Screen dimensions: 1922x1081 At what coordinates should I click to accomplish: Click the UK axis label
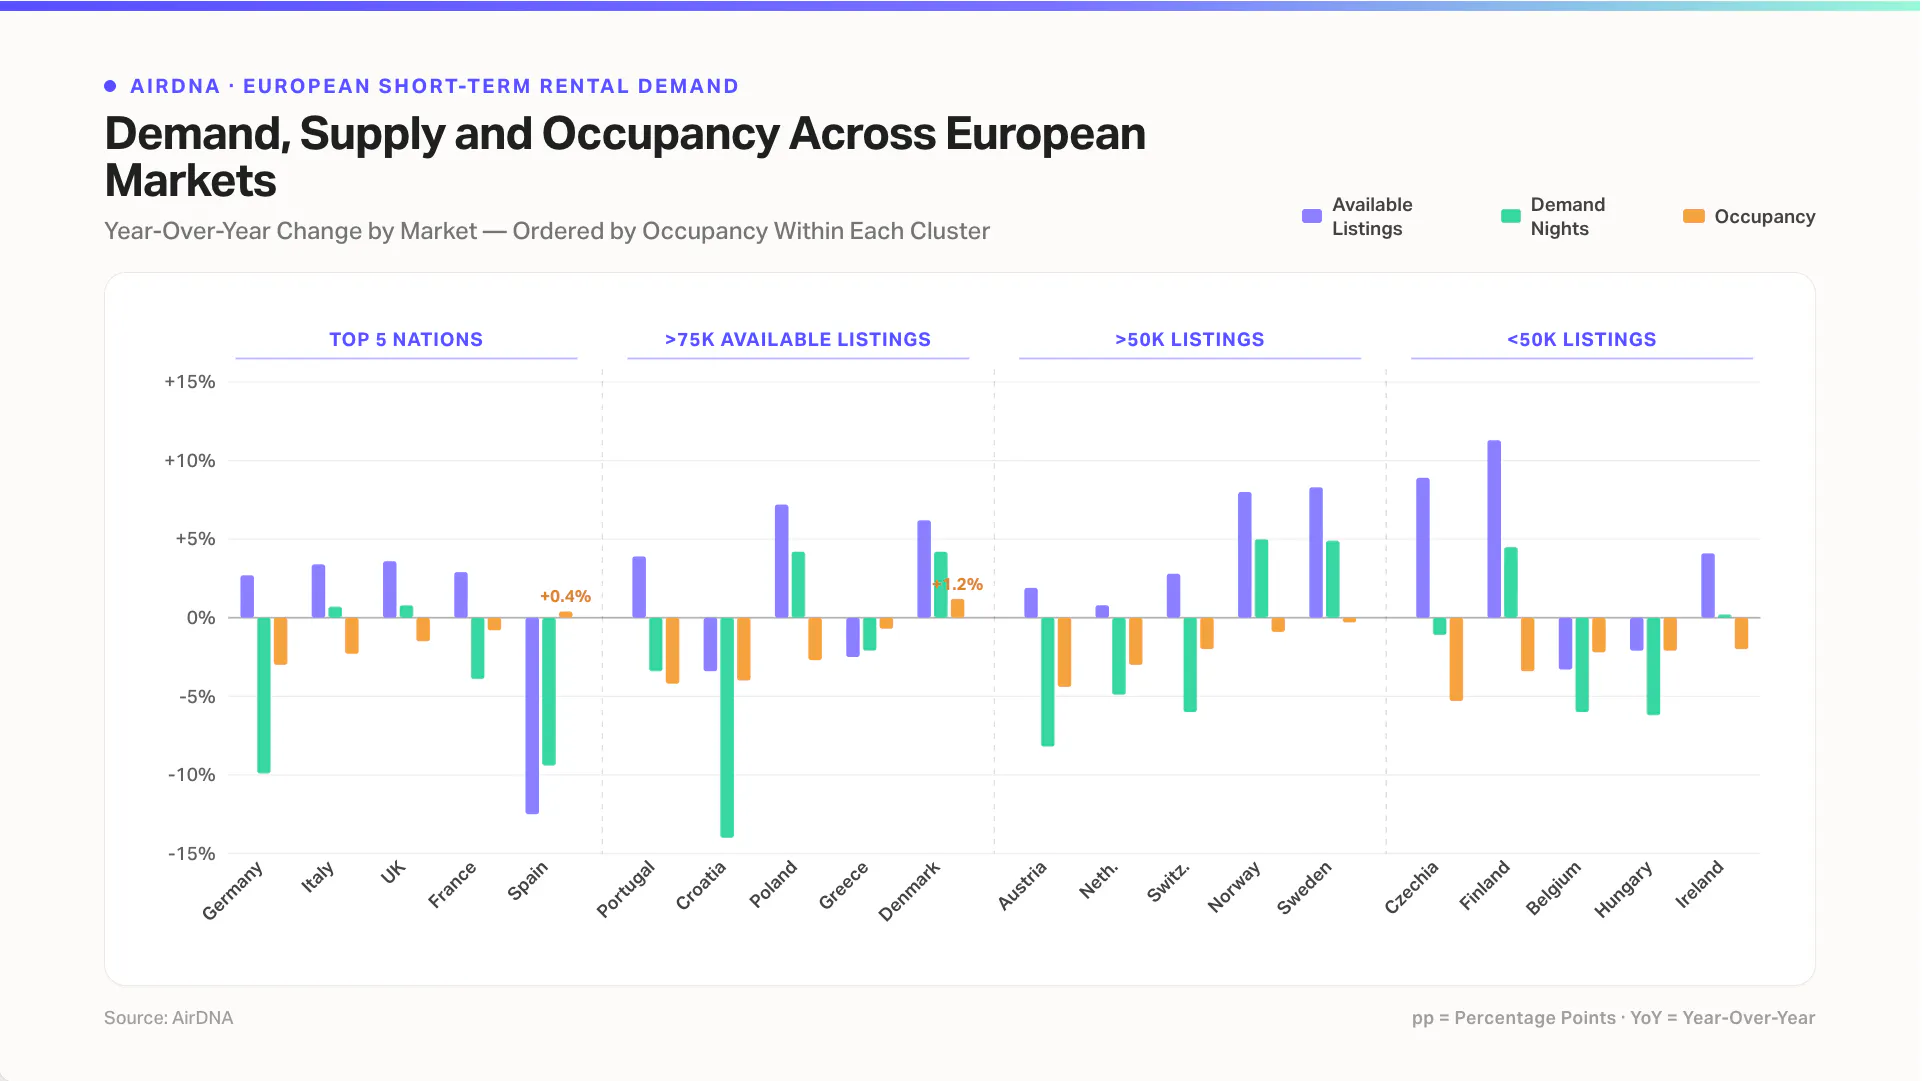[x=393, y=872]
